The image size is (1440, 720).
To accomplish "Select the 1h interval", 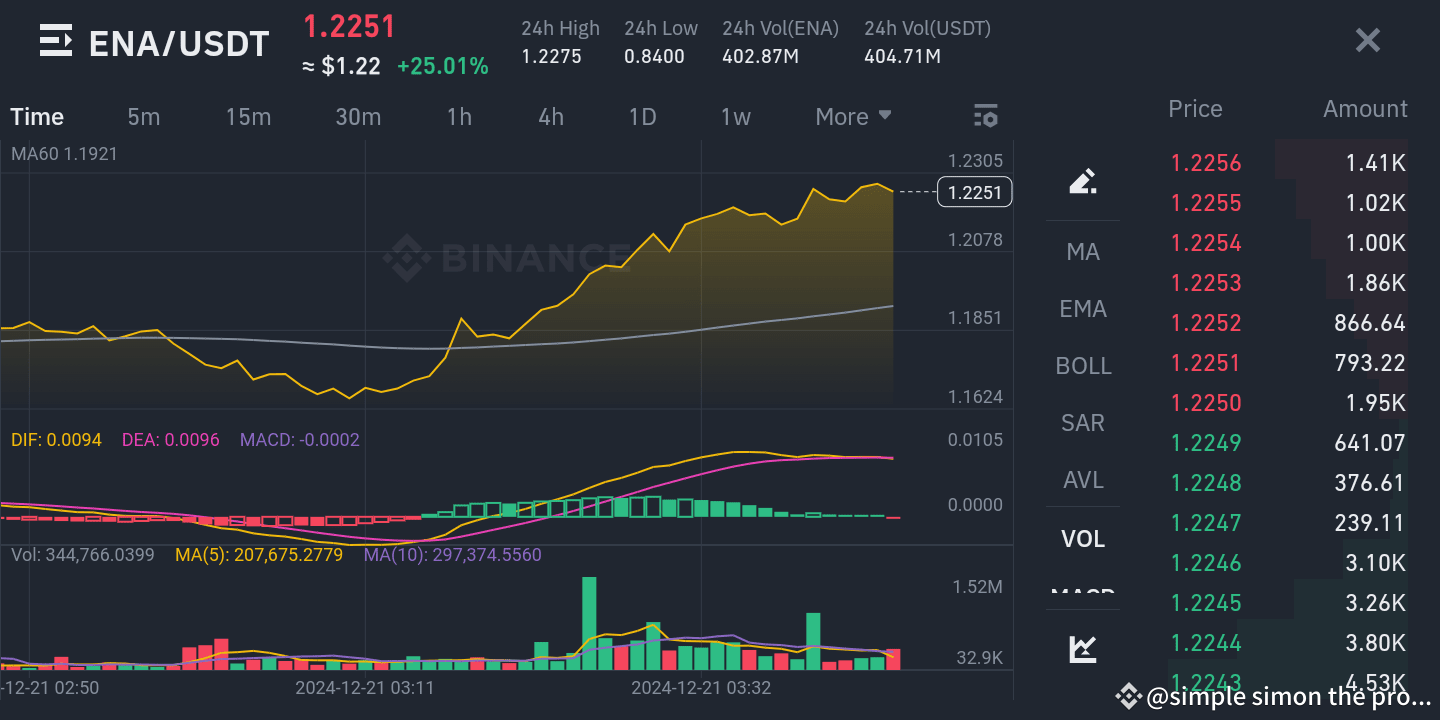I will (459, 116).
